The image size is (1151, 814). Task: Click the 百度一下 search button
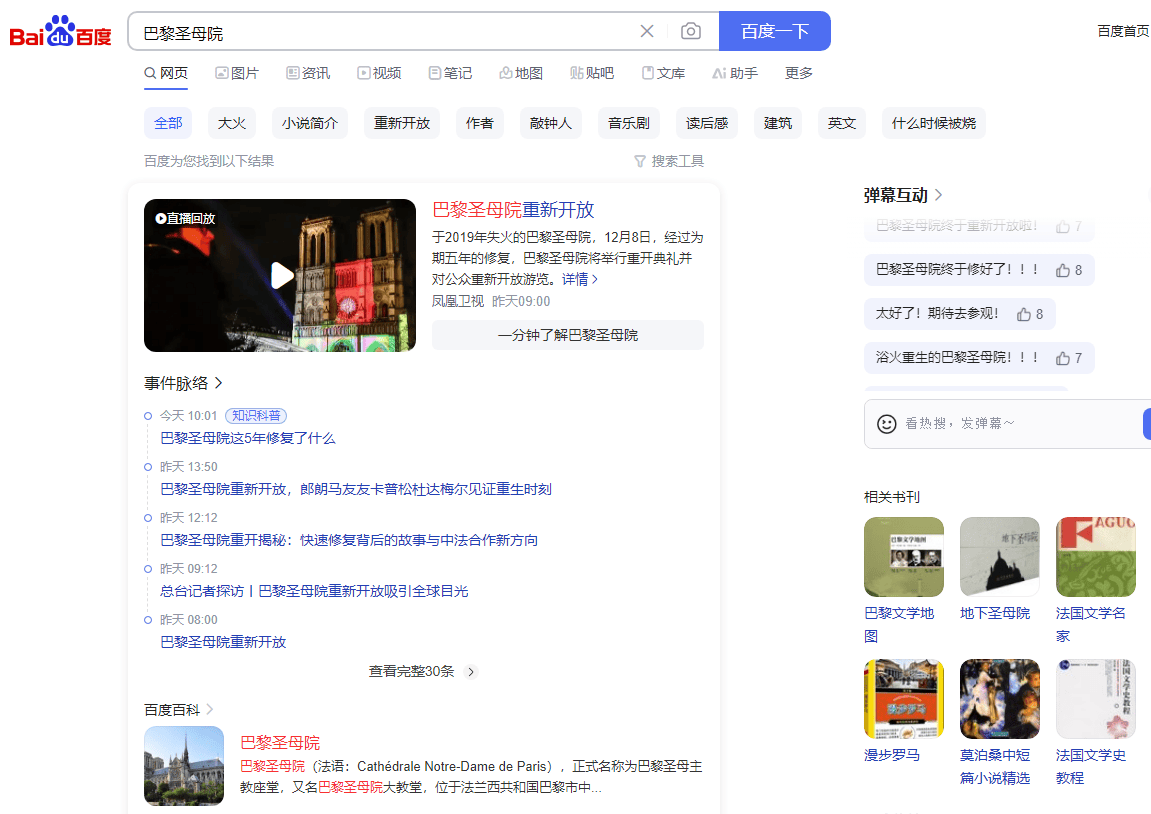point(774,31)
